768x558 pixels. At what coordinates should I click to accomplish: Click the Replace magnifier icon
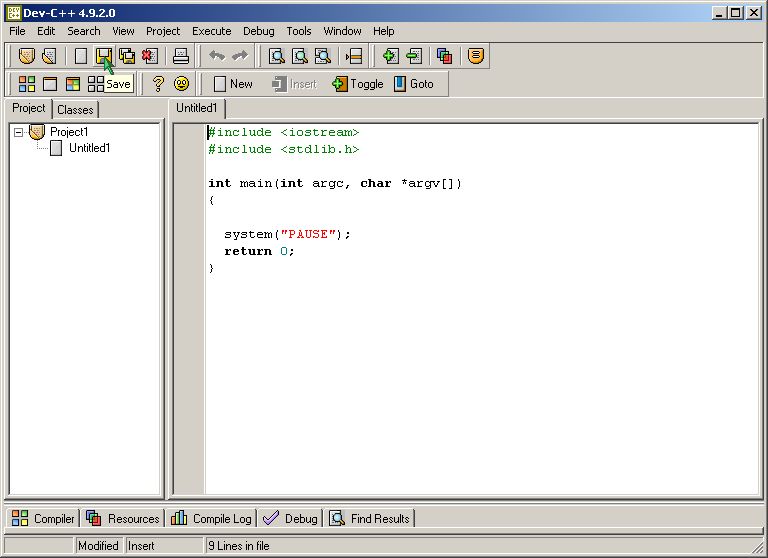300,56
